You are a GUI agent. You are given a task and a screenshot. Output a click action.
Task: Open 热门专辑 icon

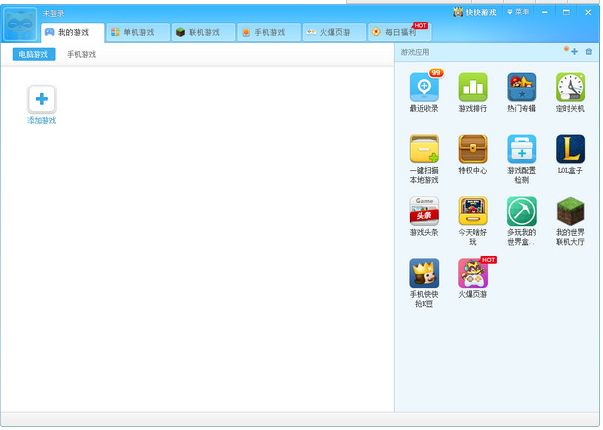tap(521, 88)
